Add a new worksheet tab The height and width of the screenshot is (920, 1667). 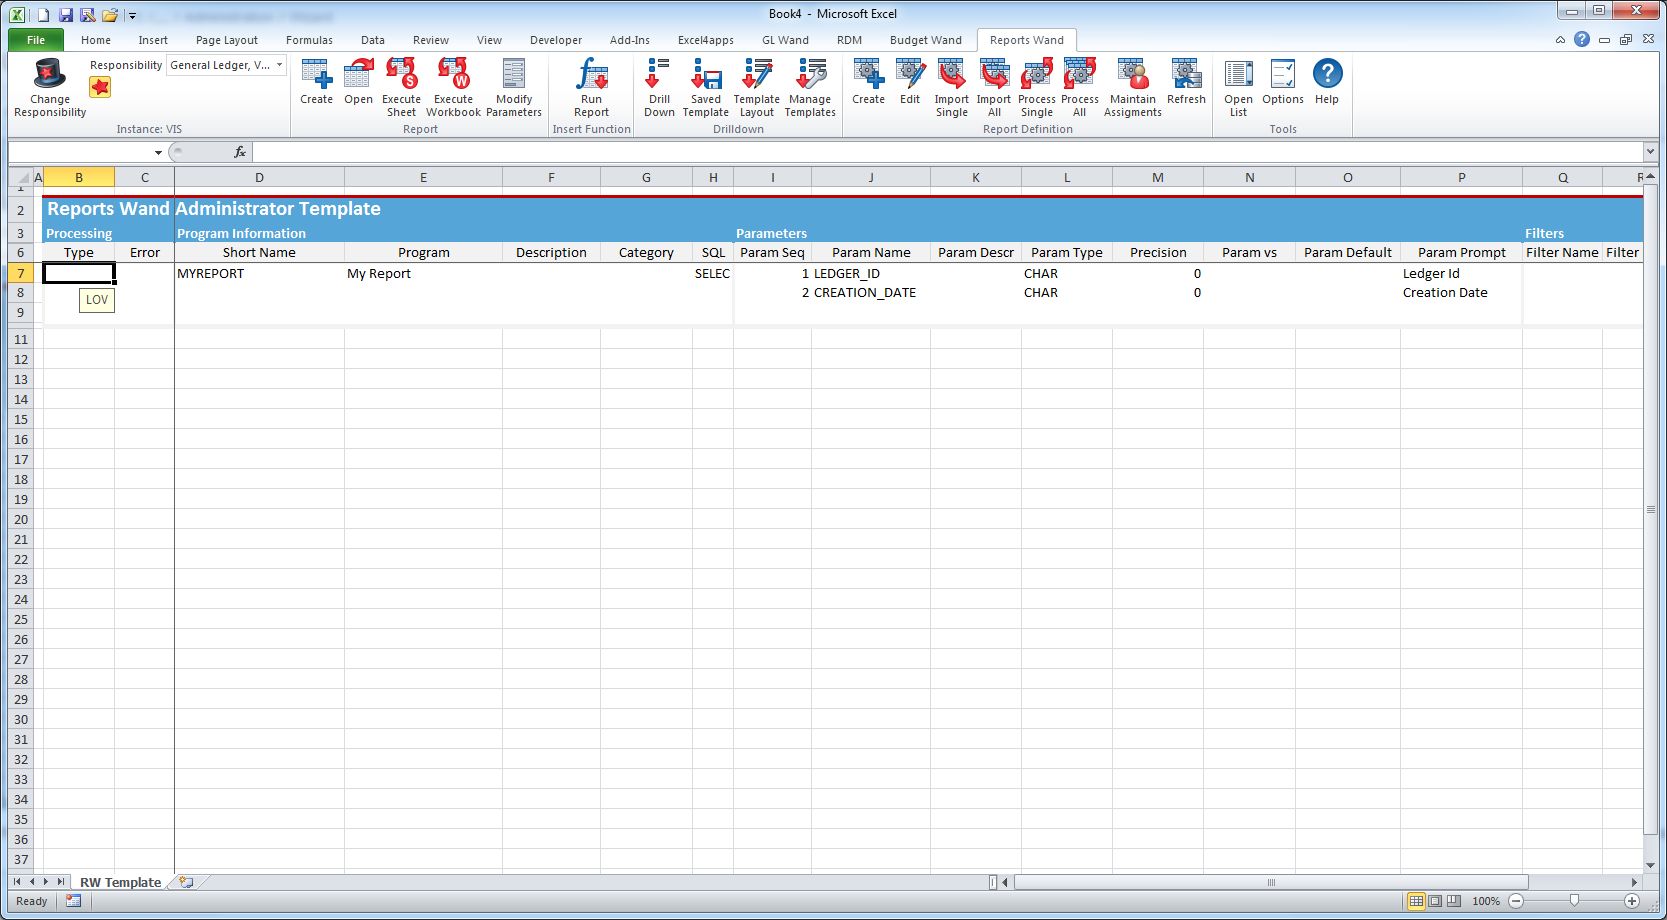click(x=187, y=882)
